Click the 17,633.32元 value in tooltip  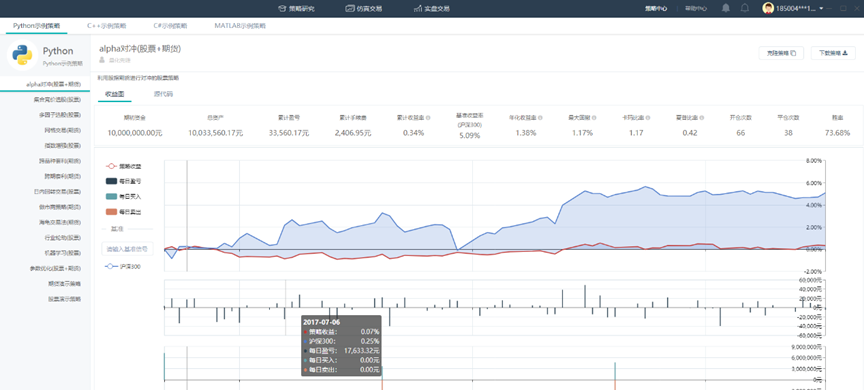pos(361,350)
